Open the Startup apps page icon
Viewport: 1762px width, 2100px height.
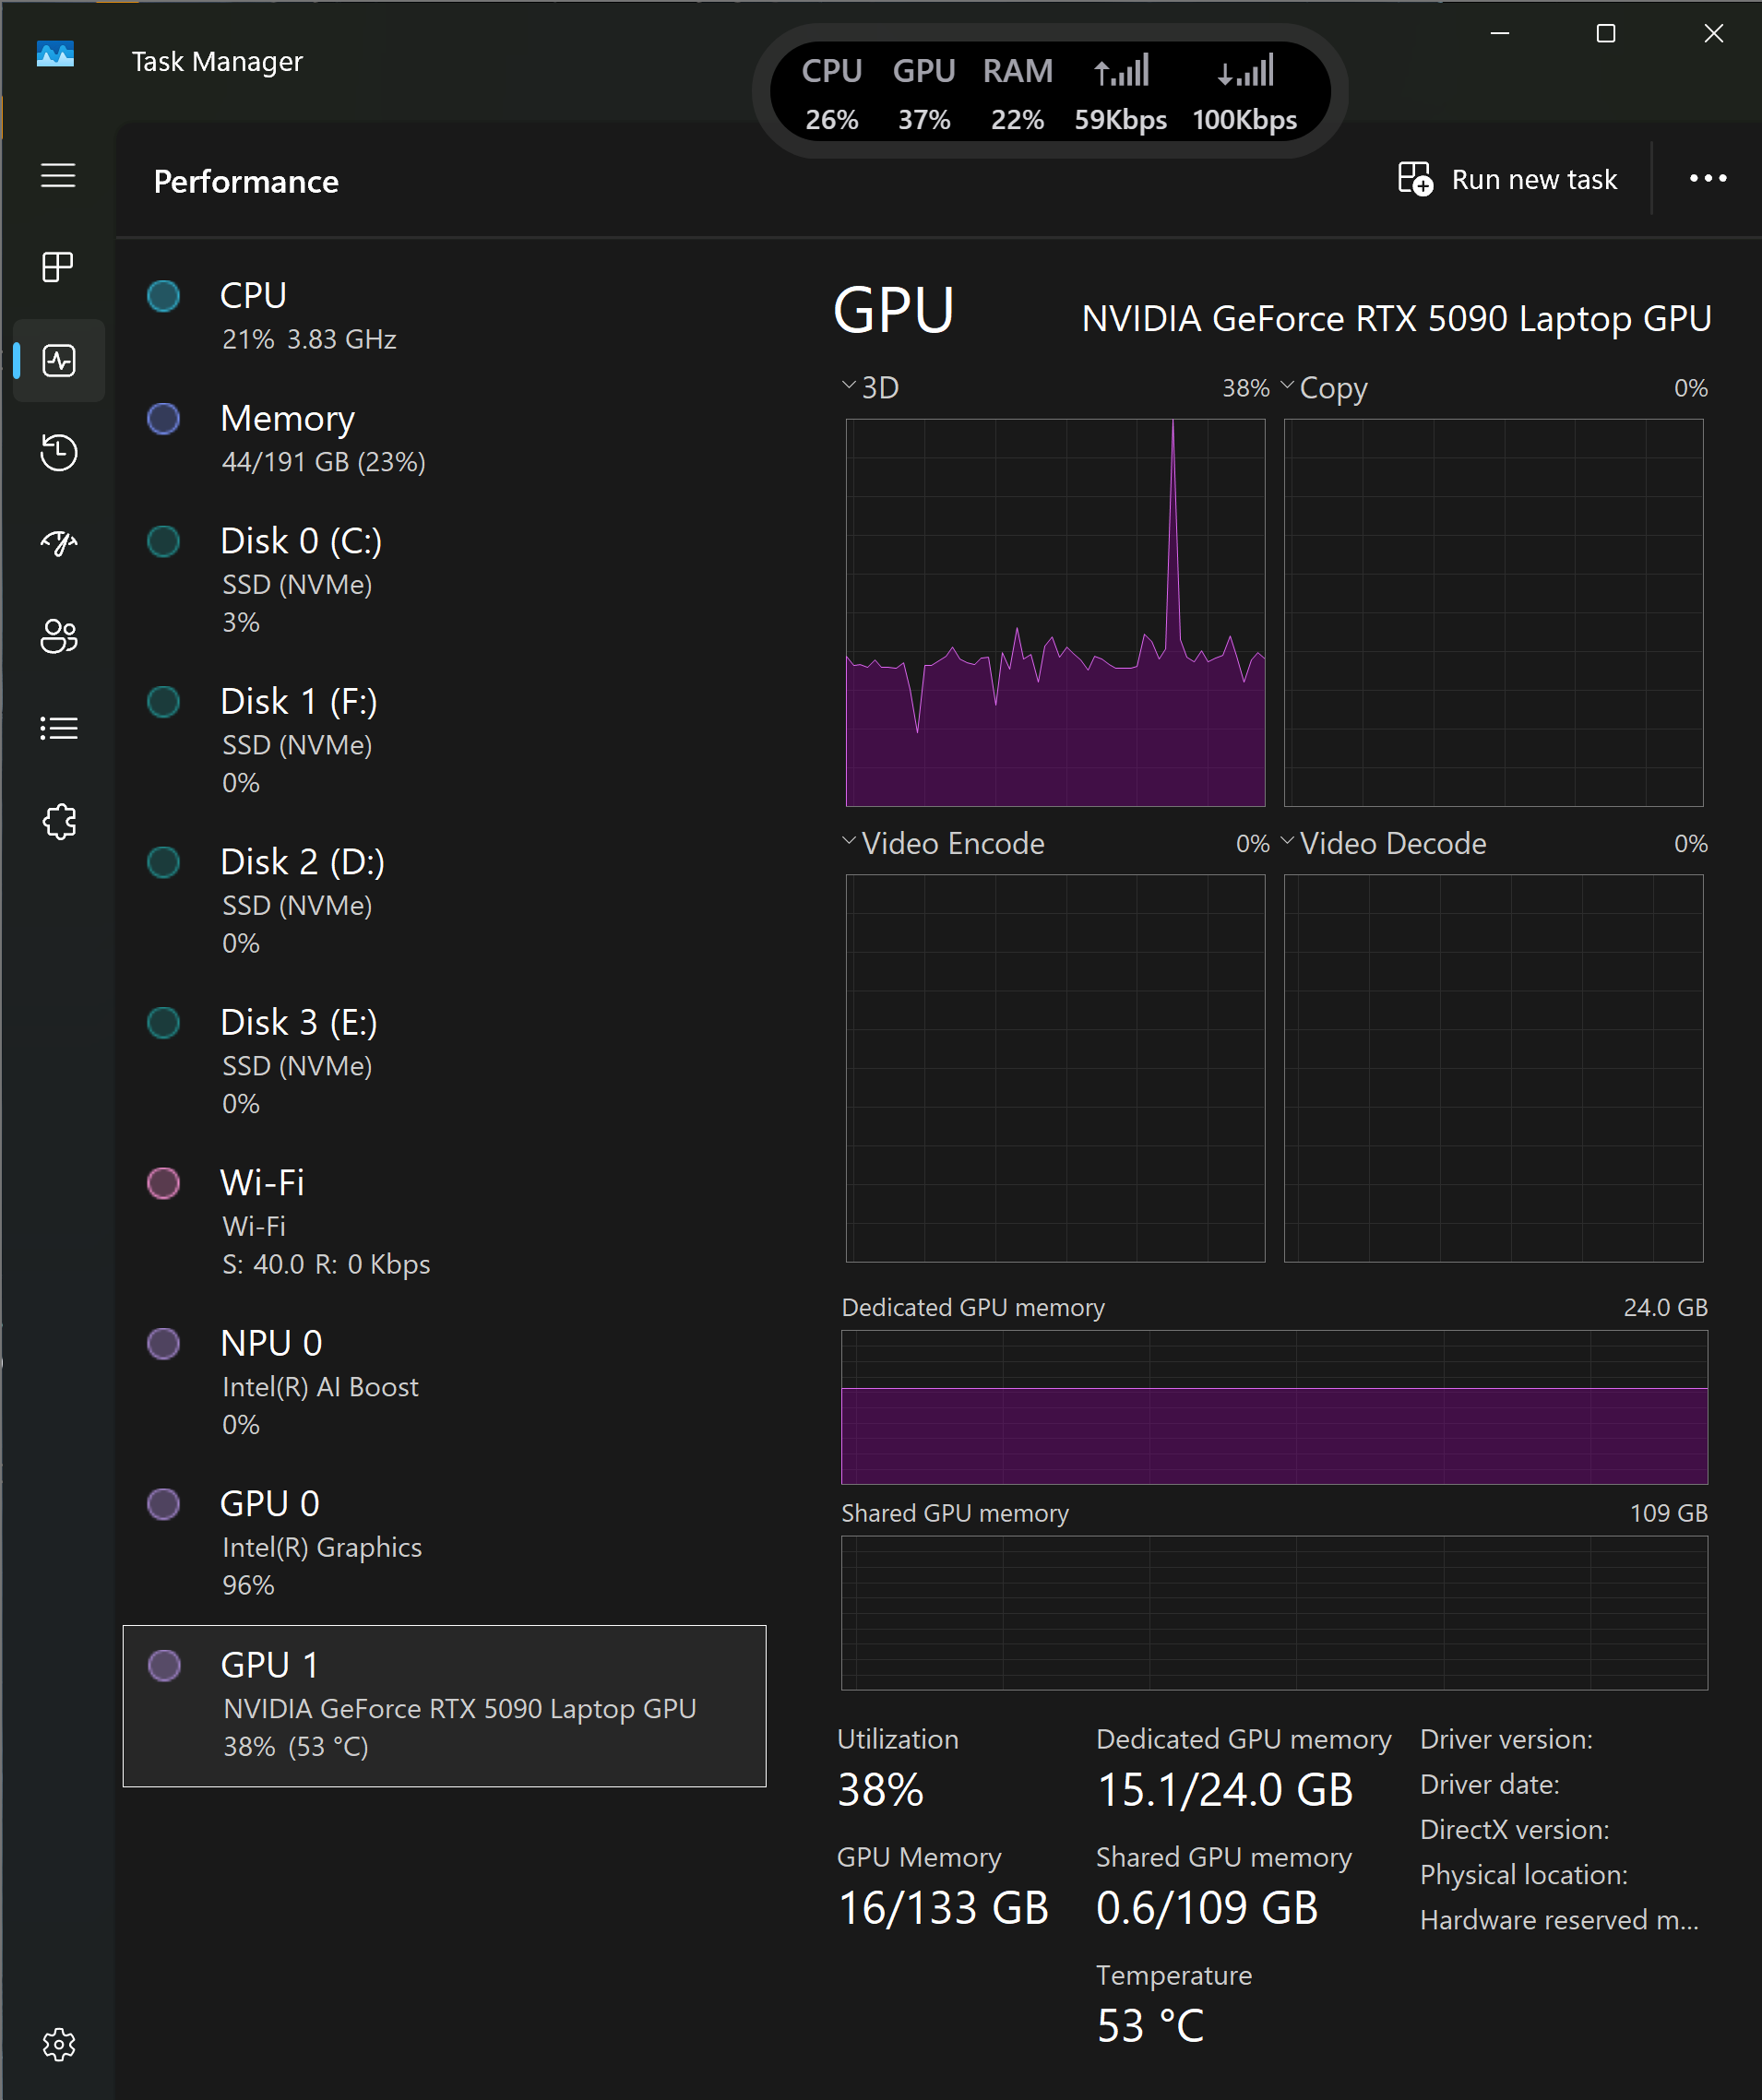pos(58,543)
